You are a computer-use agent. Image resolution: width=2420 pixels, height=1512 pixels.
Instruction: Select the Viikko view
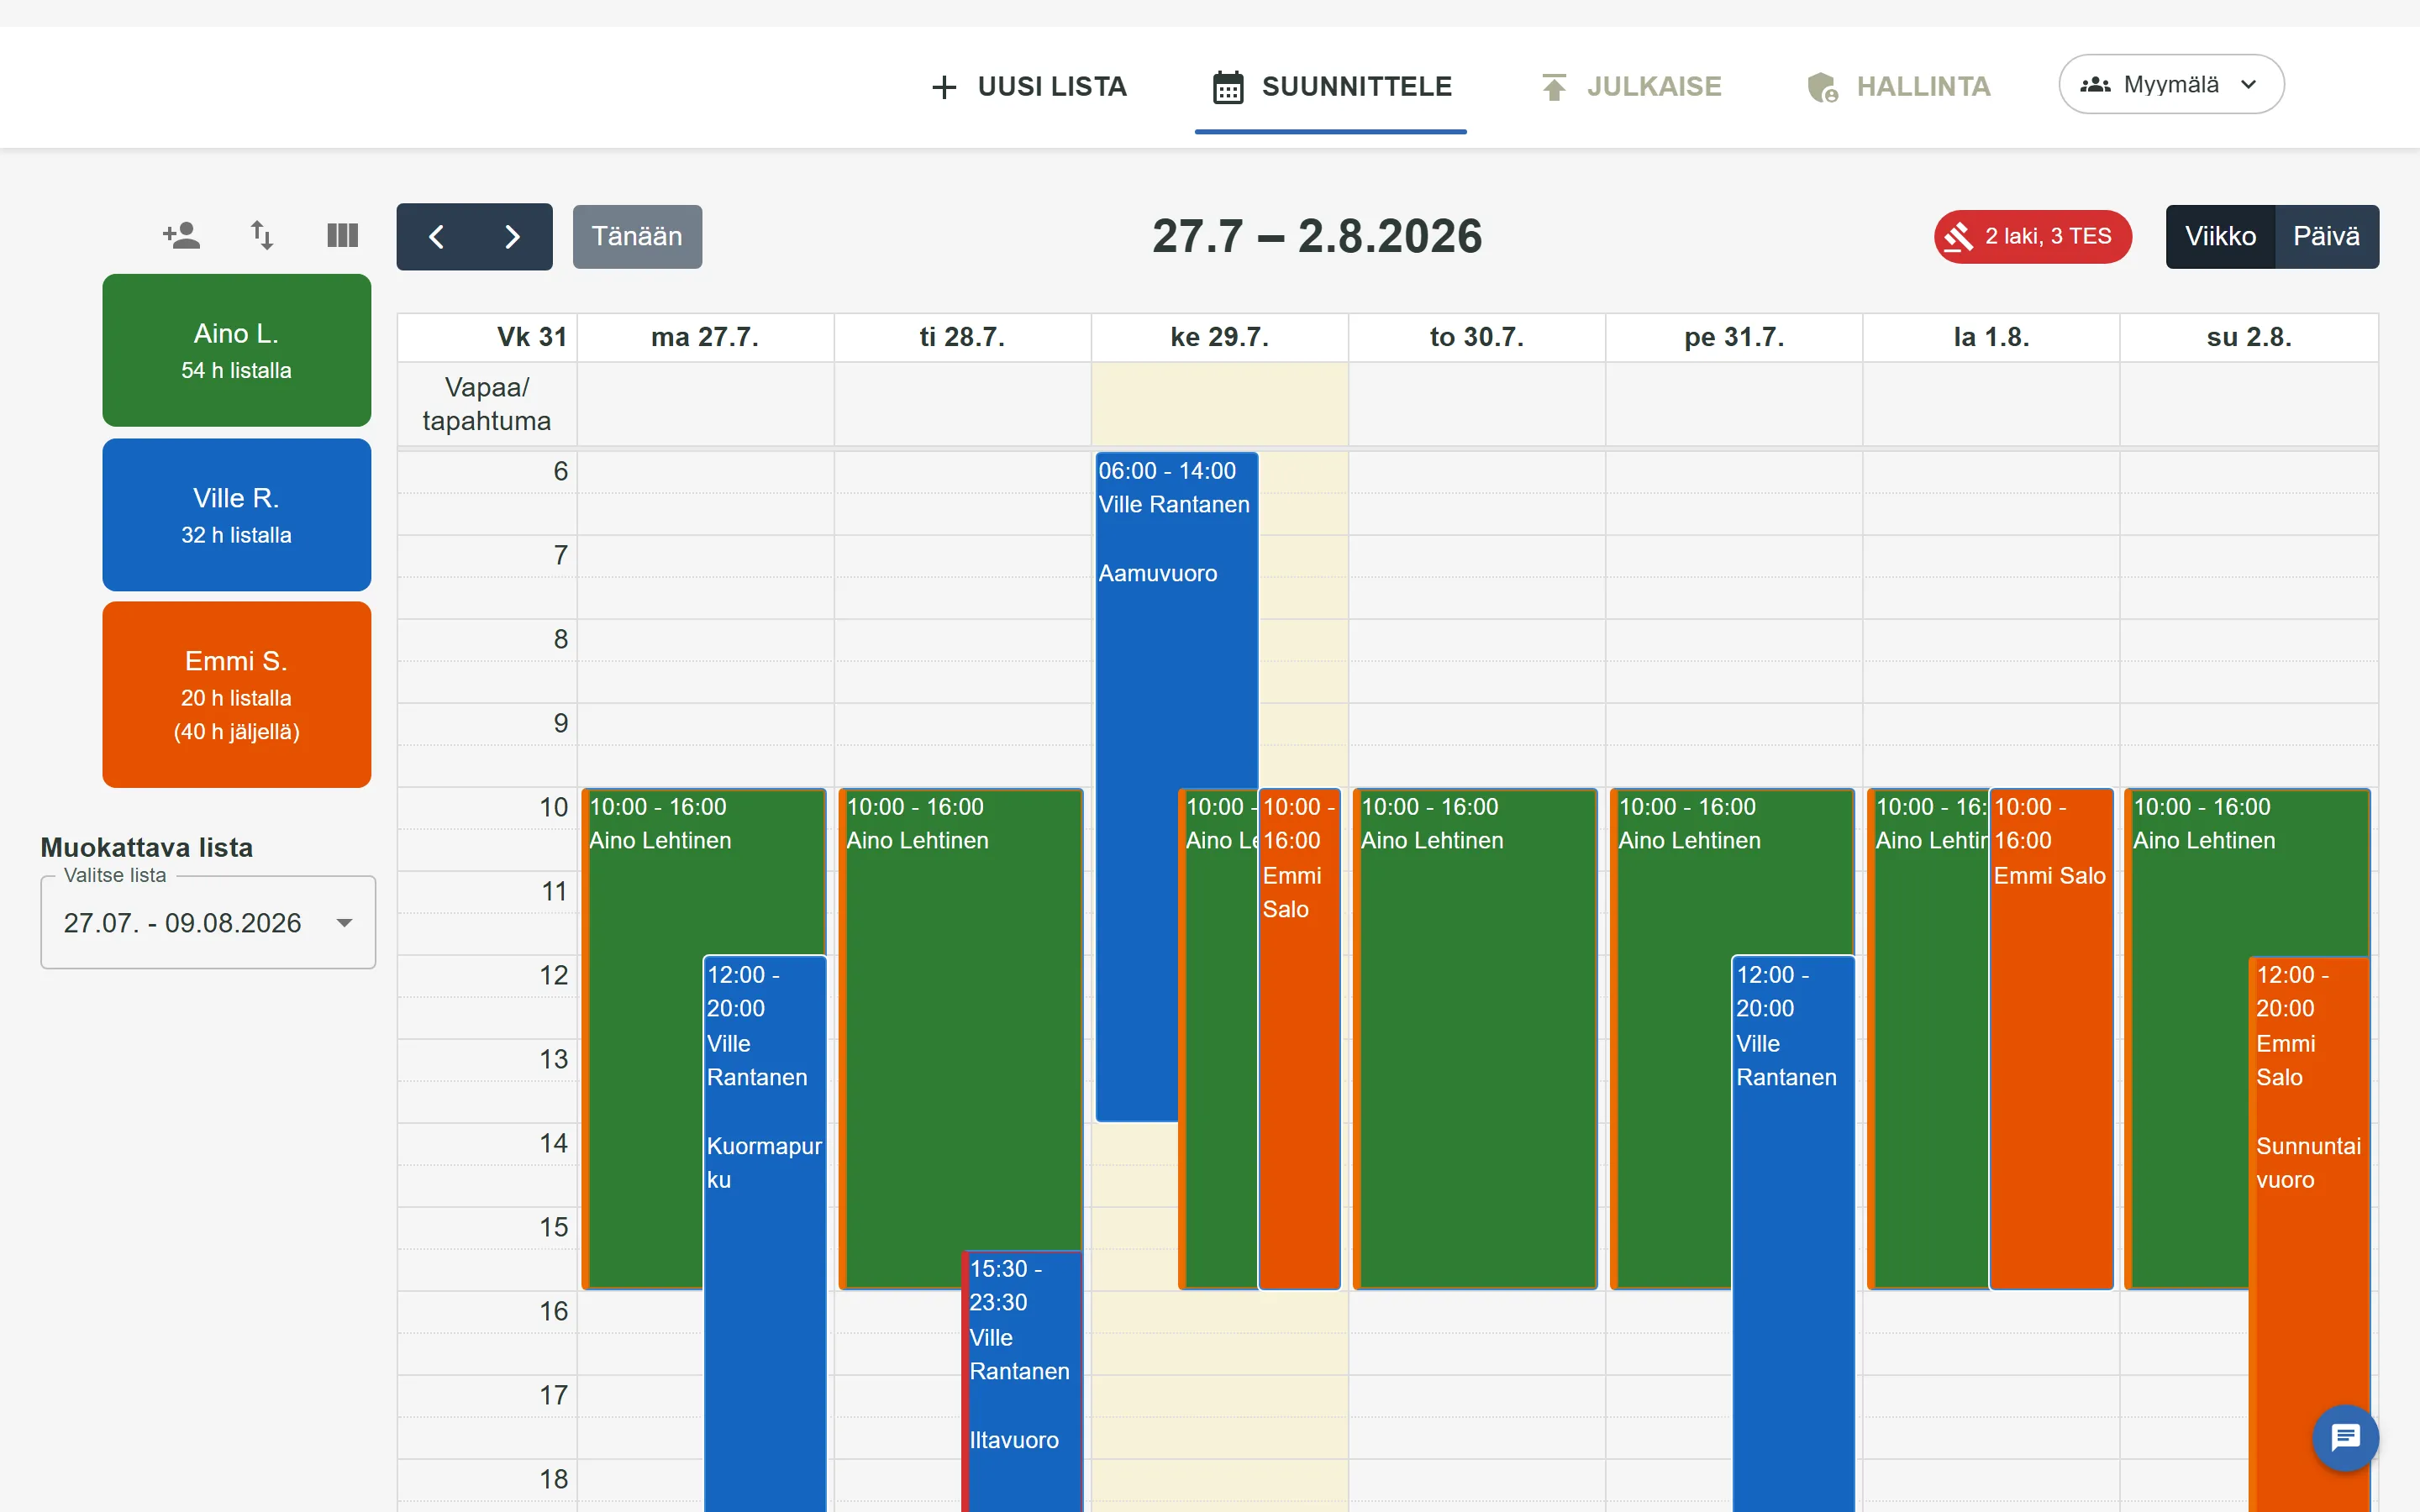2220,237
